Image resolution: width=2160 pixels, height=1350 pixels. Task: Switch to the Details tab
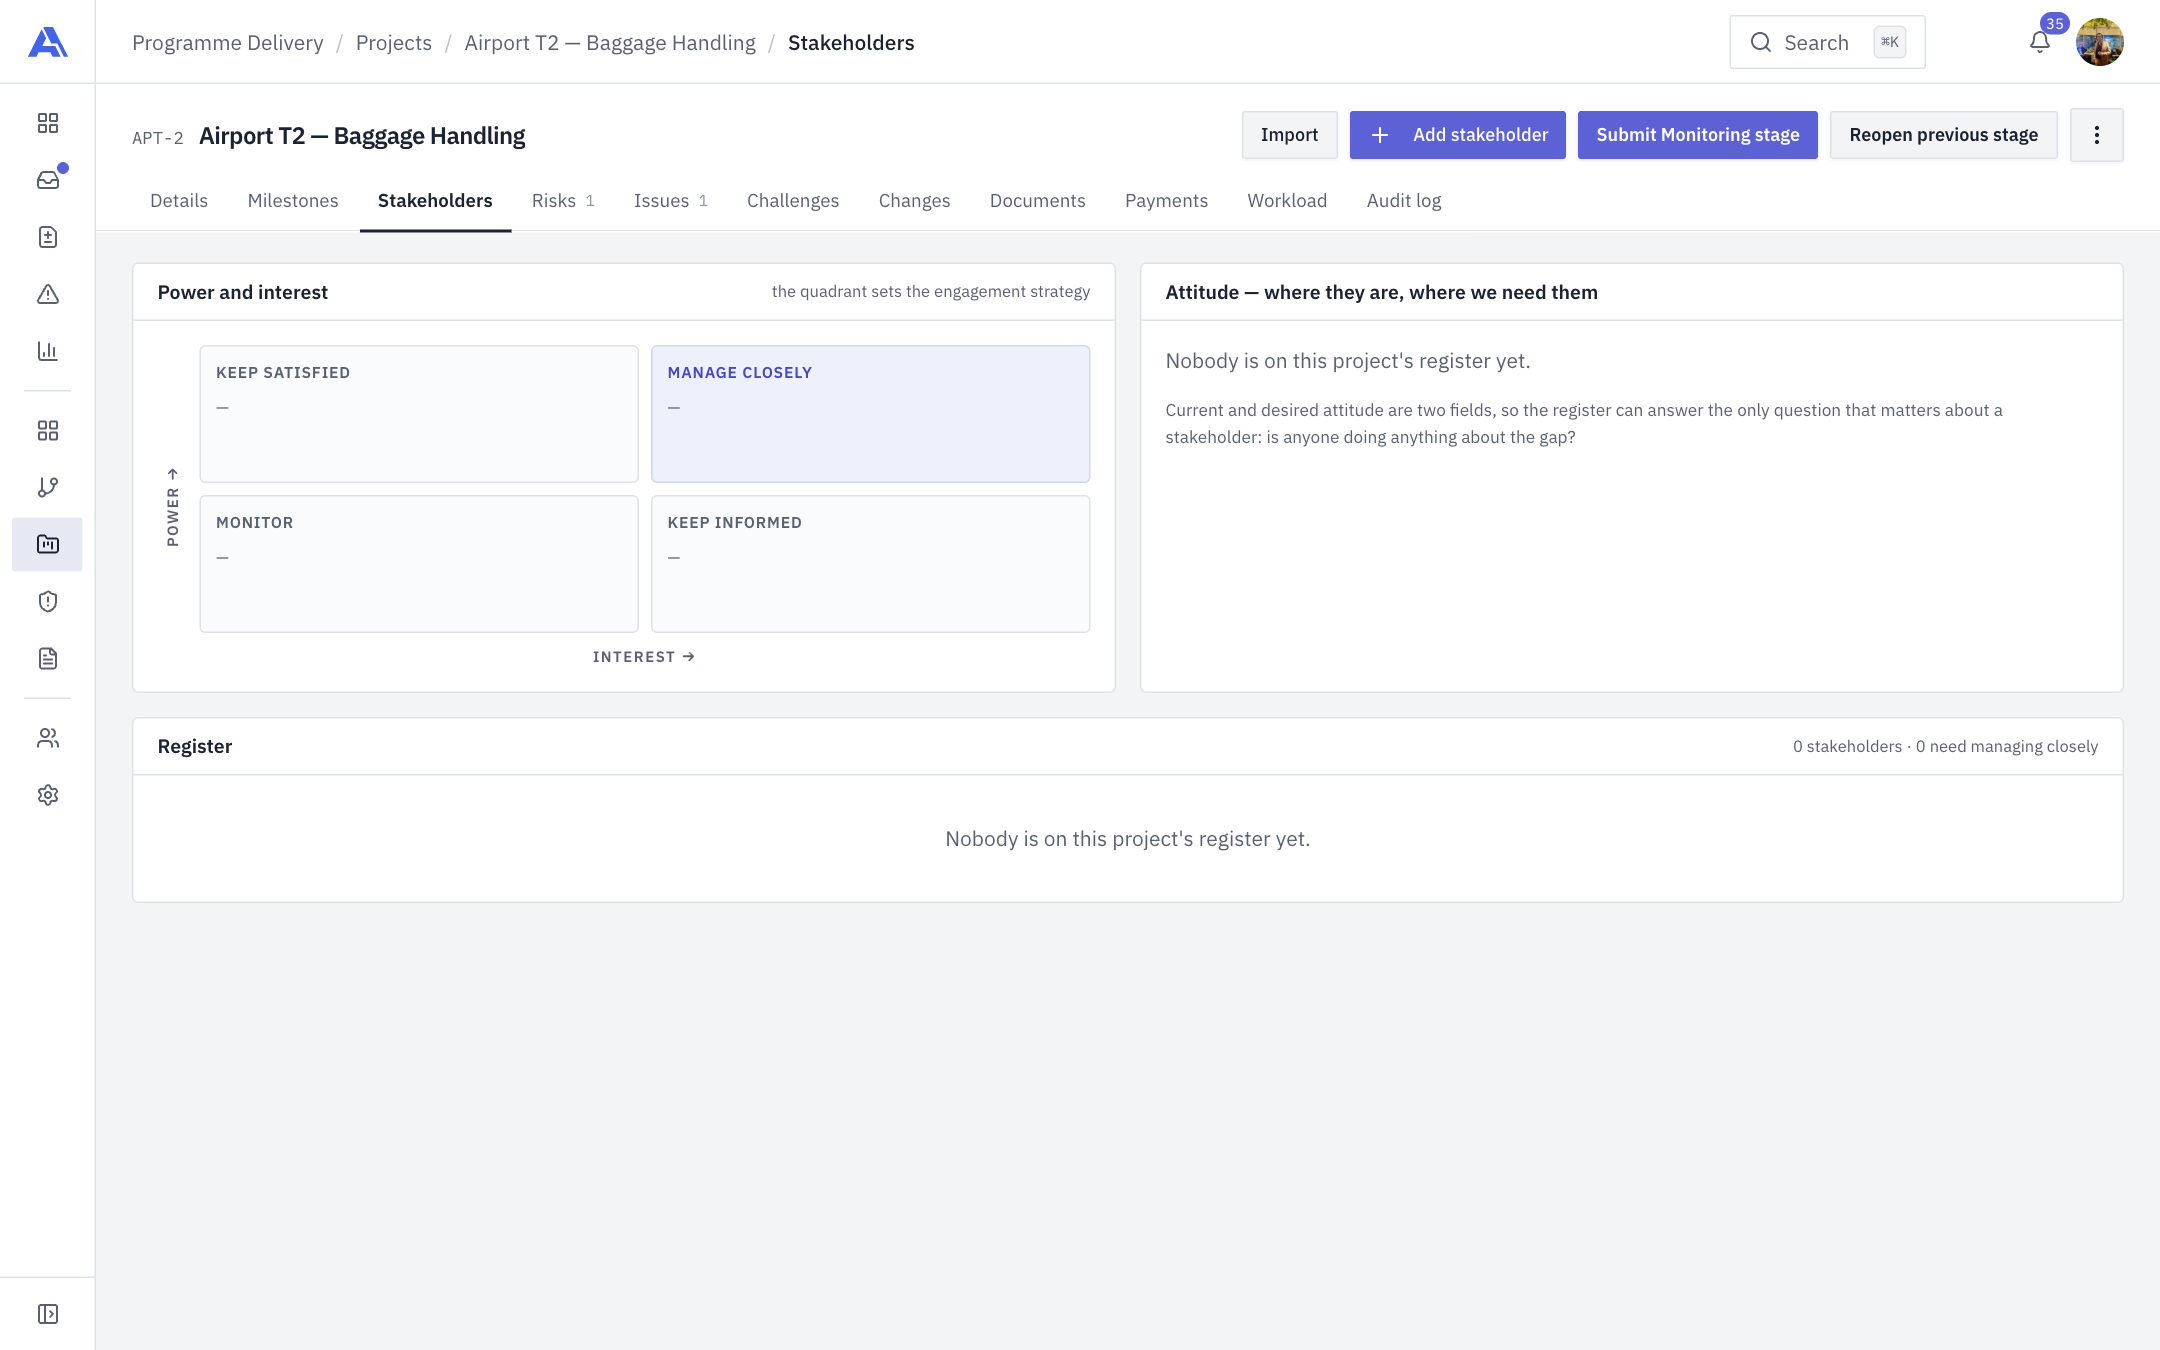(179, 201)
